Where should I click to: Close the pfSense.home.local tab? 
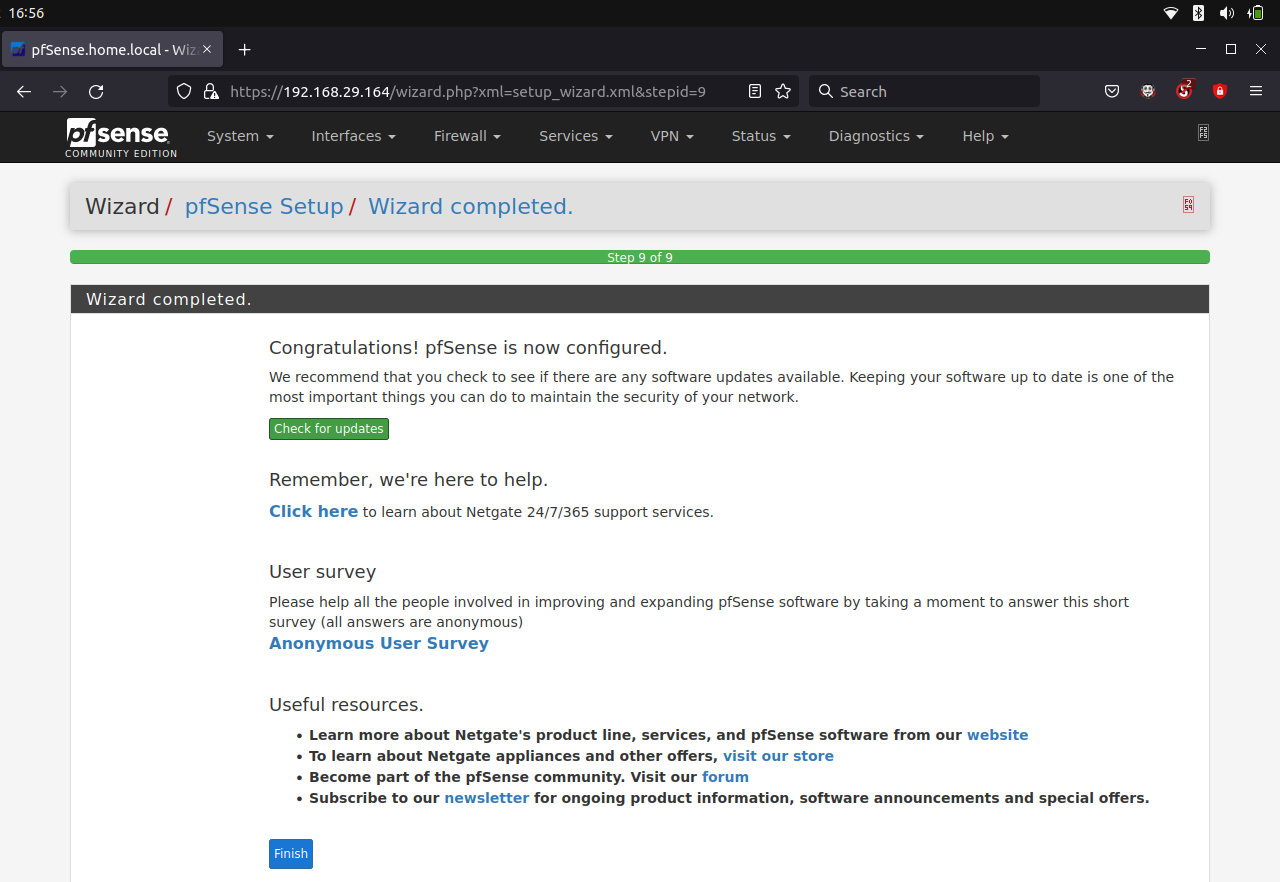tap(207, 49)
